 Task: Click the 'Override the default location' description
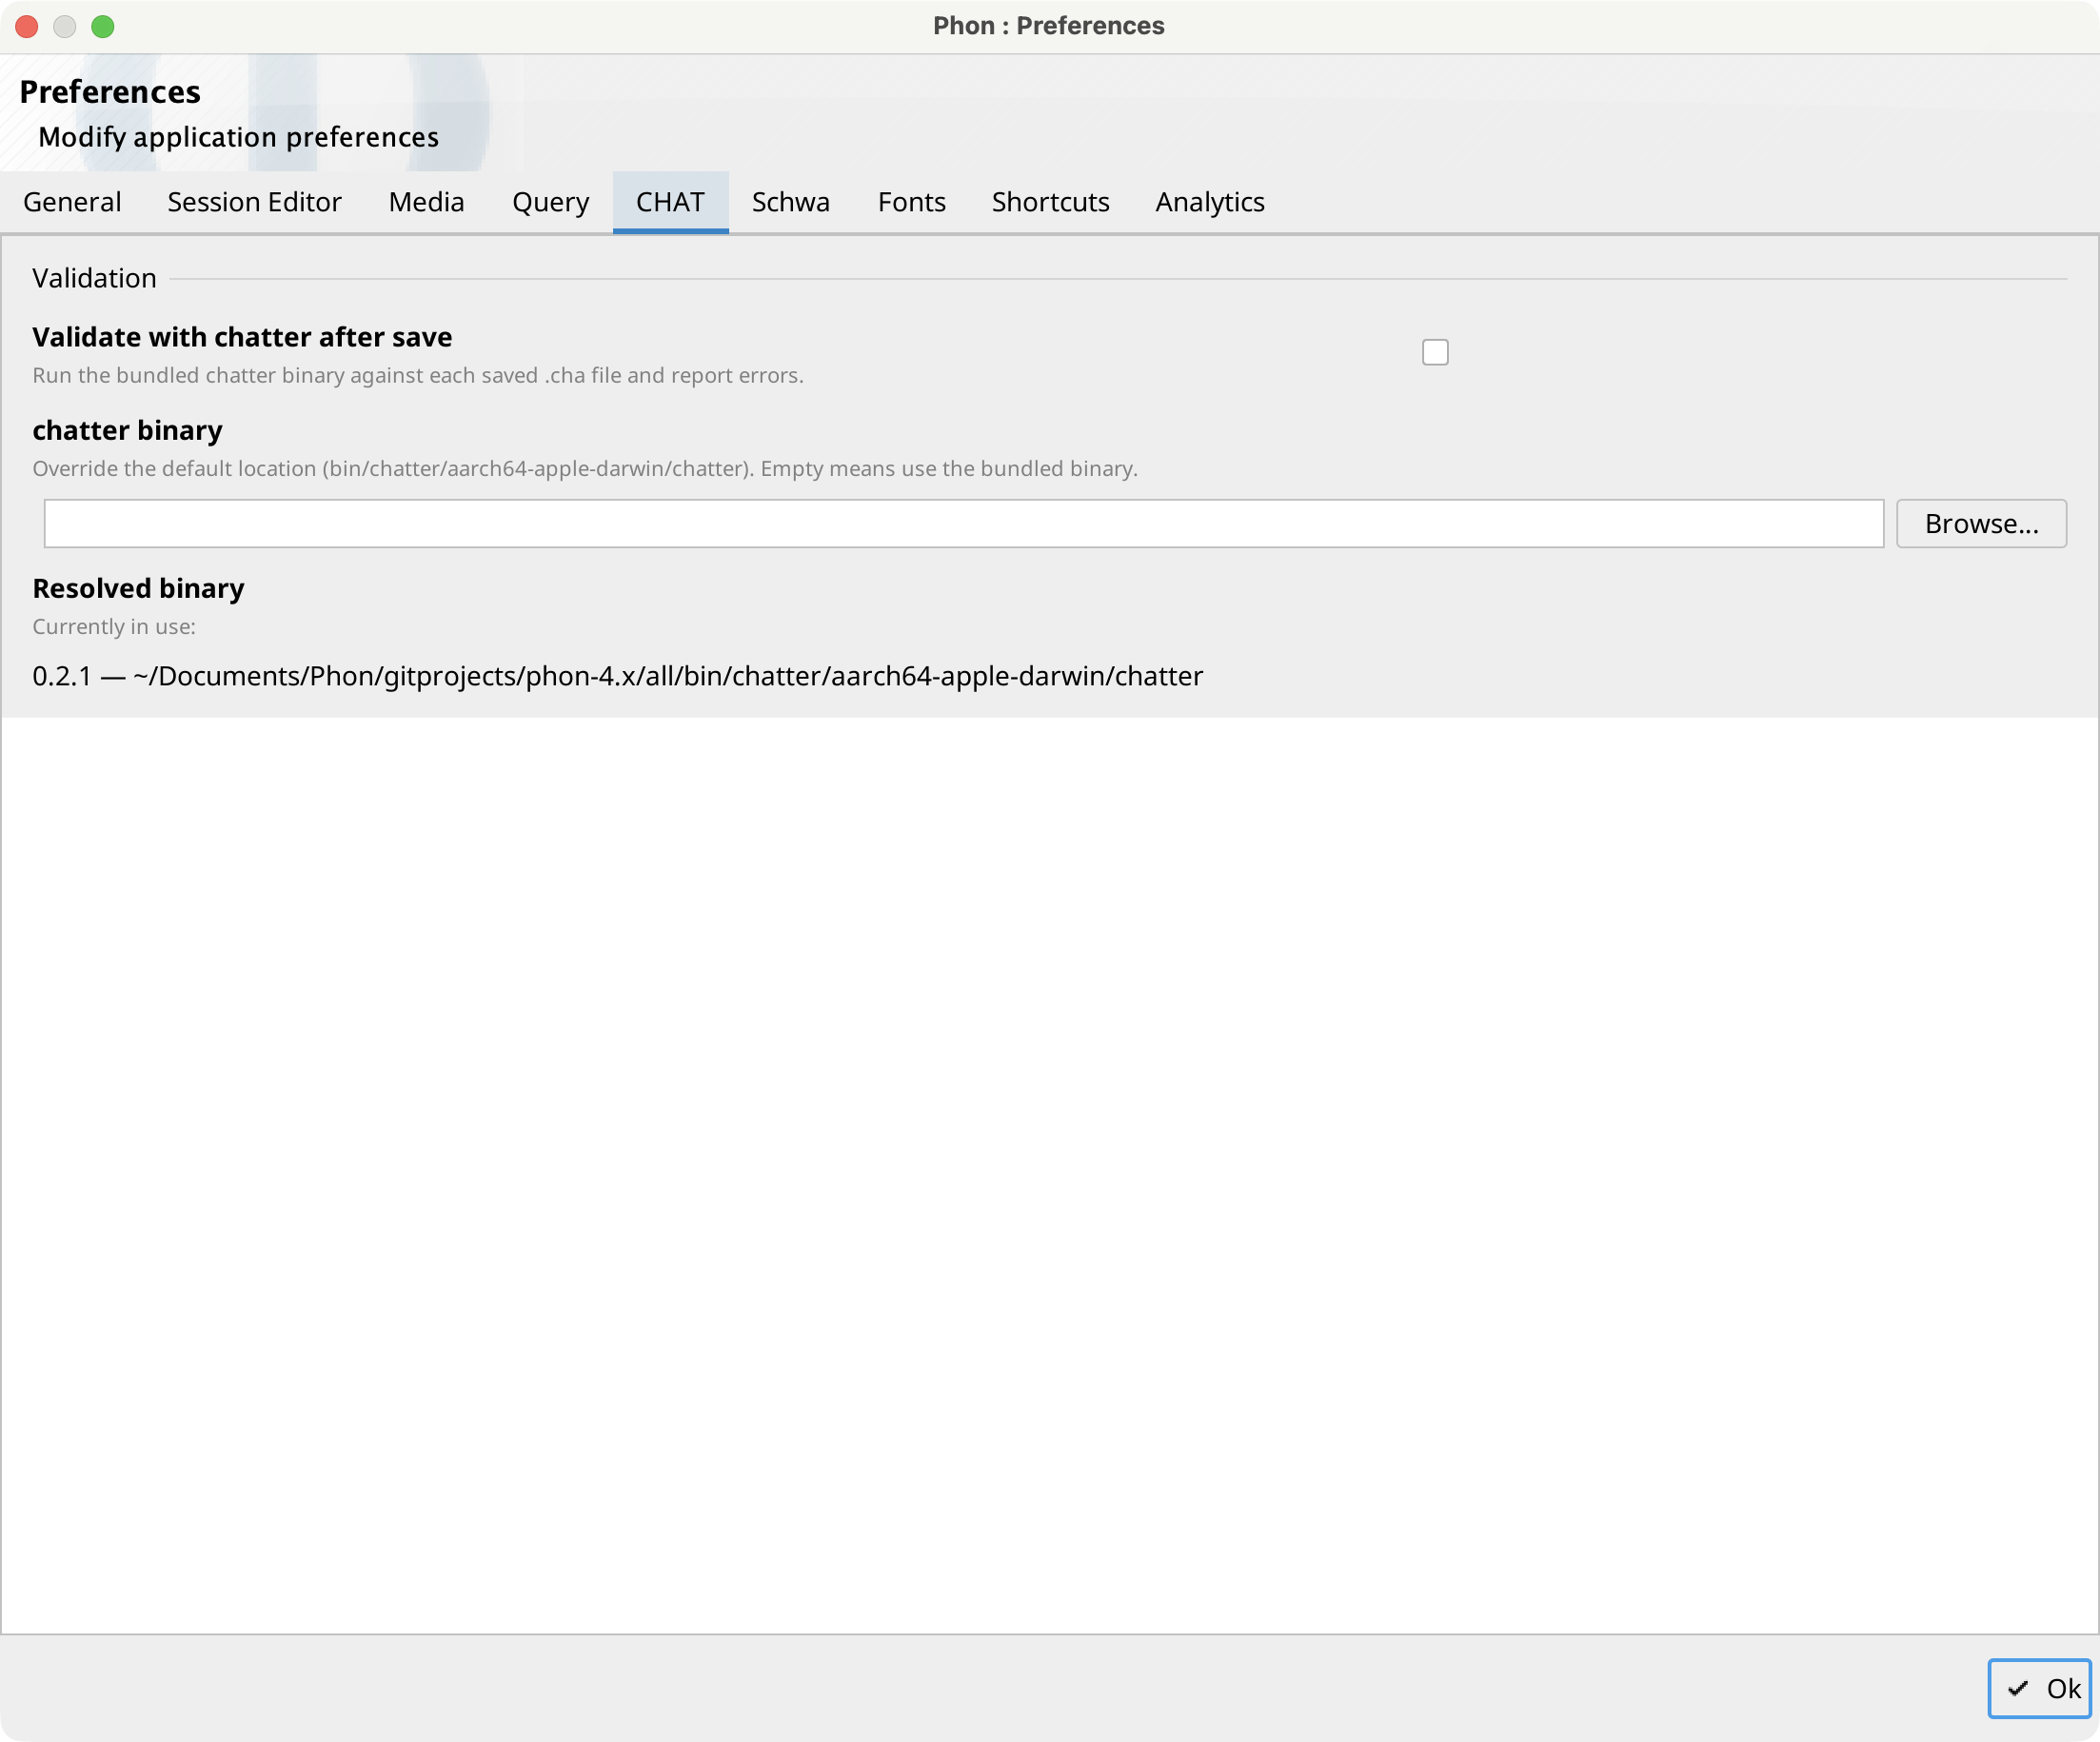point(585,469)
